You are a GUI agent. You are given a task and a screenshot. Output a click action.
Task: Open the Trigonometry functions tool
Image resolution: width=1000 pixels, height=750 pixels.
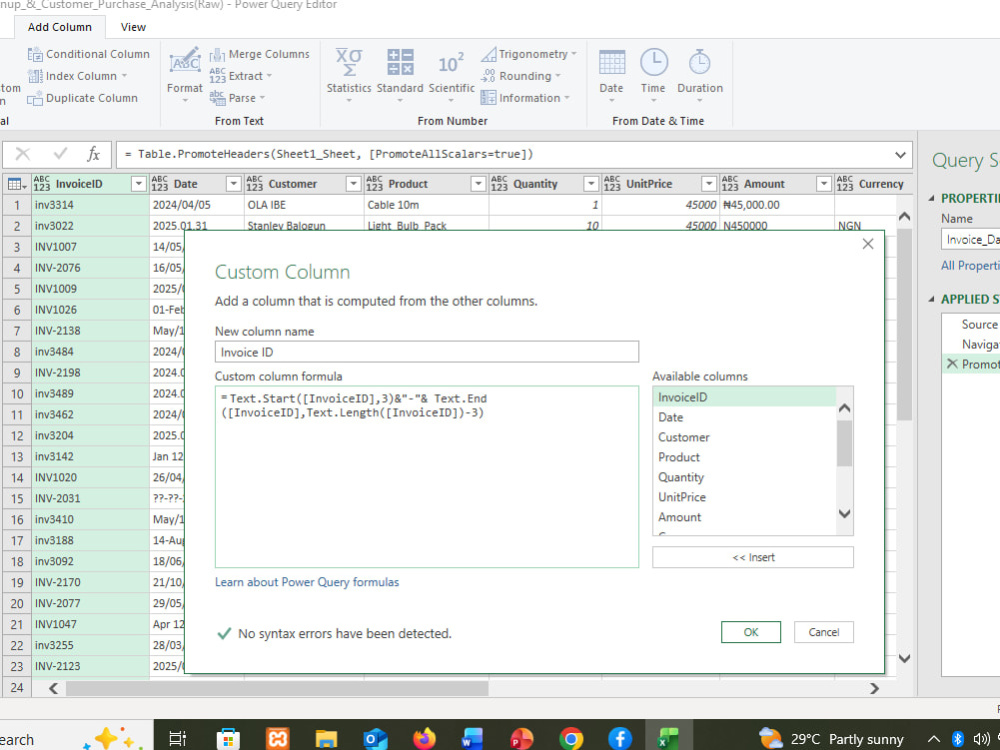coord(529,54)
